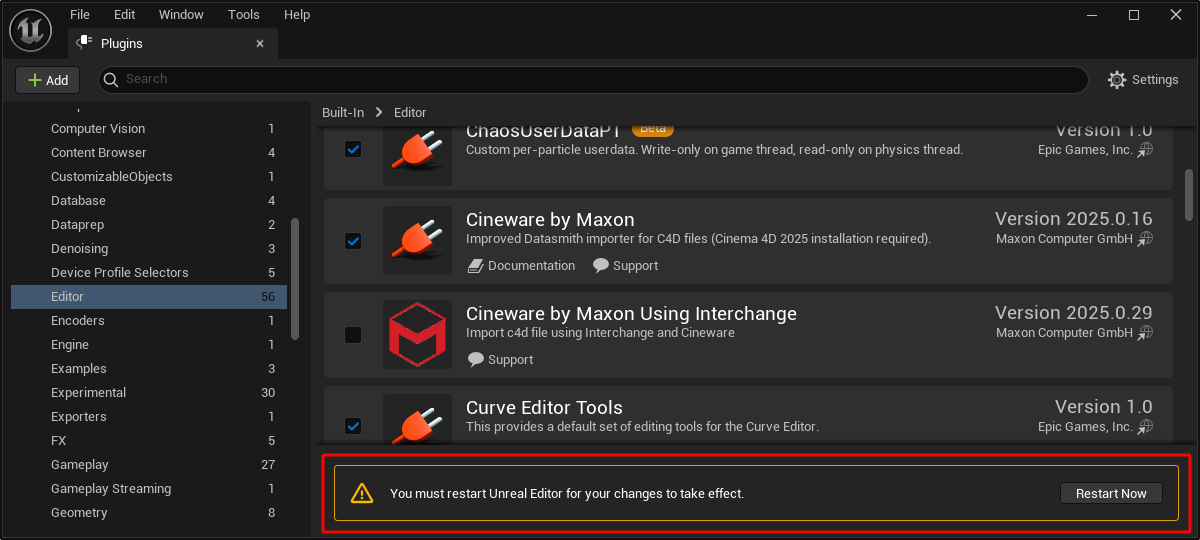Click the Curve Editor Tools title

click(x=544, y=408)
